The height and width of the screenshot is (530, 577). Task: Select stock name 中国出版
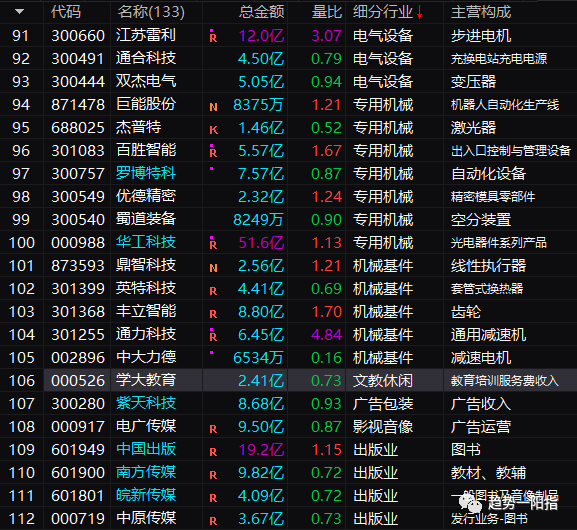click(146, 449)
